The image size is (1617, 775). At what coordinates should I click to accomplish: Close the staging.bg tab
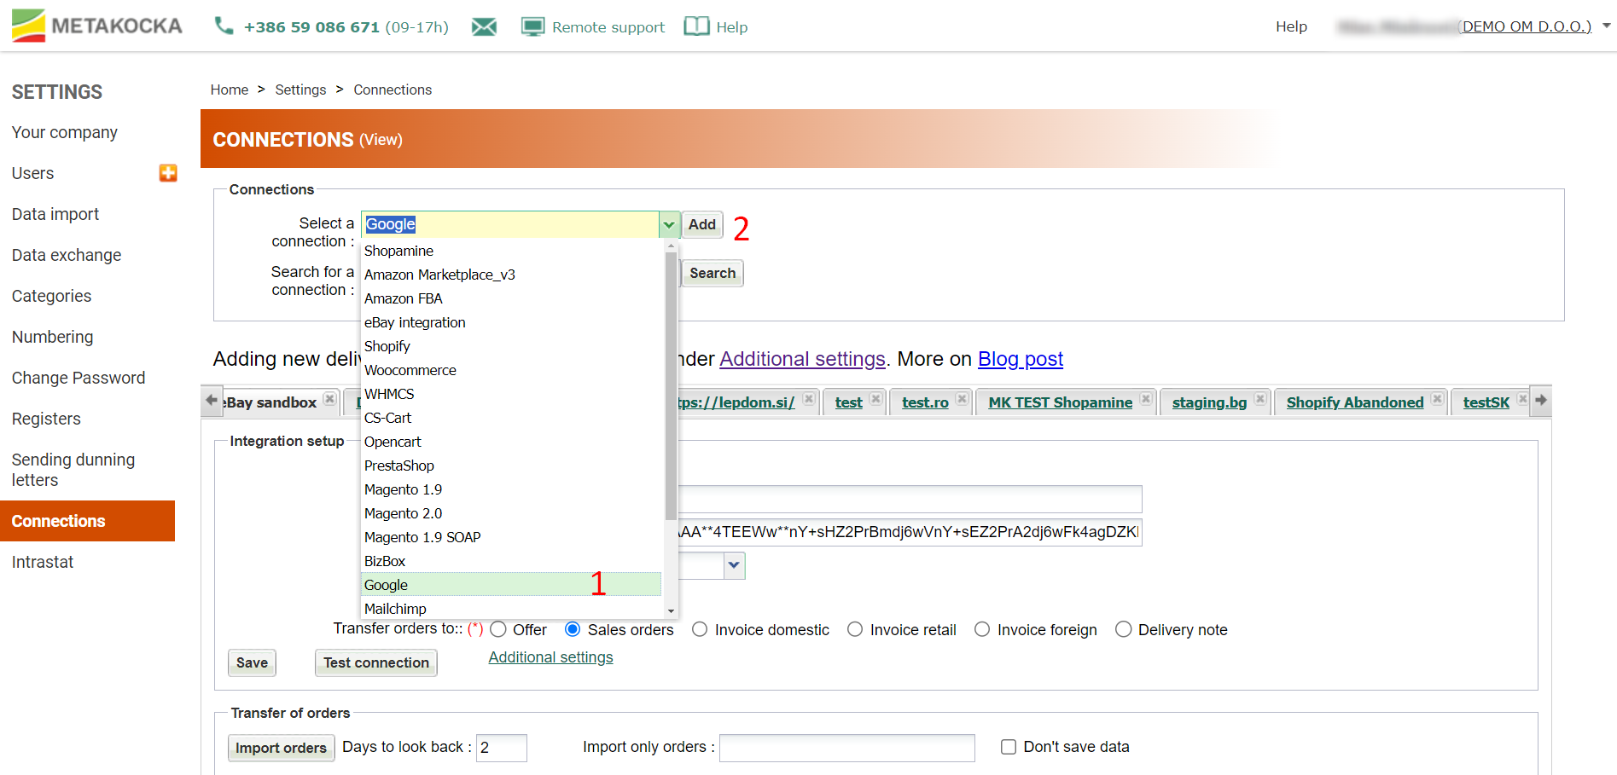1260,399
